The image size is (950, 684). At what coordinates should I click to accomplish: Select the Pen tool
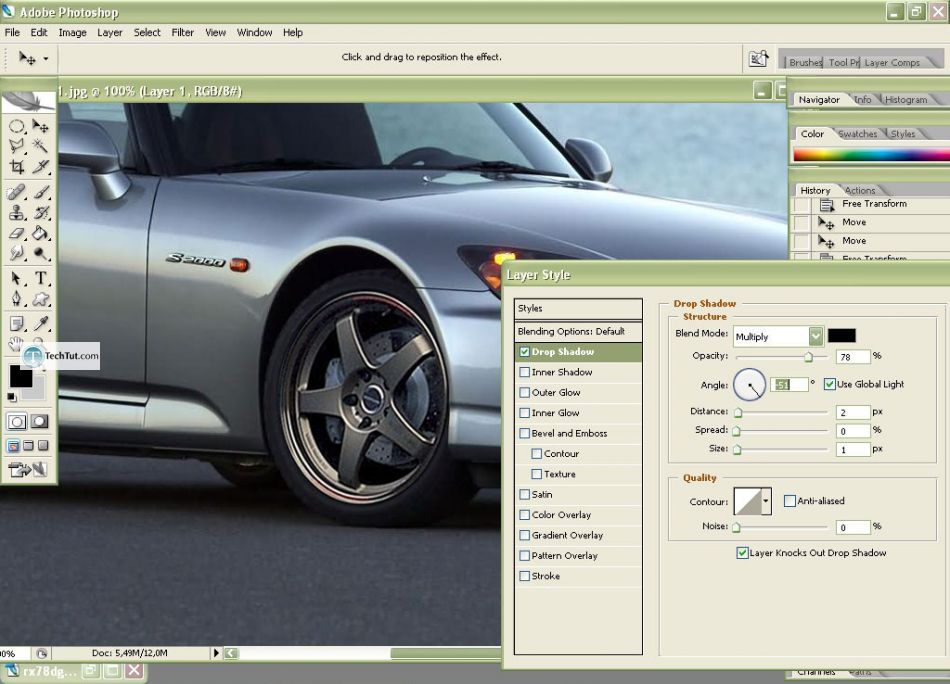(16, 298)
